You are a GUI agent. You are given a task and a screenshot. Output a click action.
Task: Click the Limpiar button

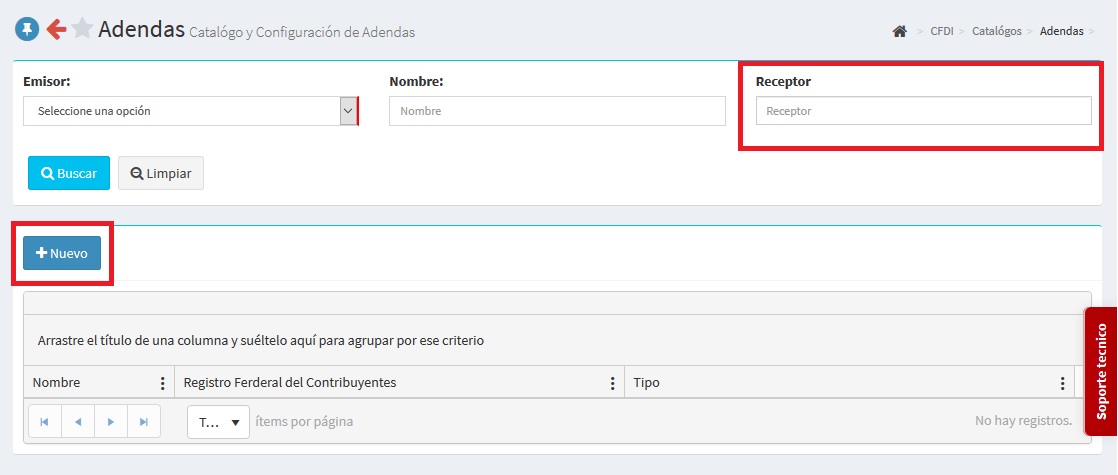(x=161, y=173)
